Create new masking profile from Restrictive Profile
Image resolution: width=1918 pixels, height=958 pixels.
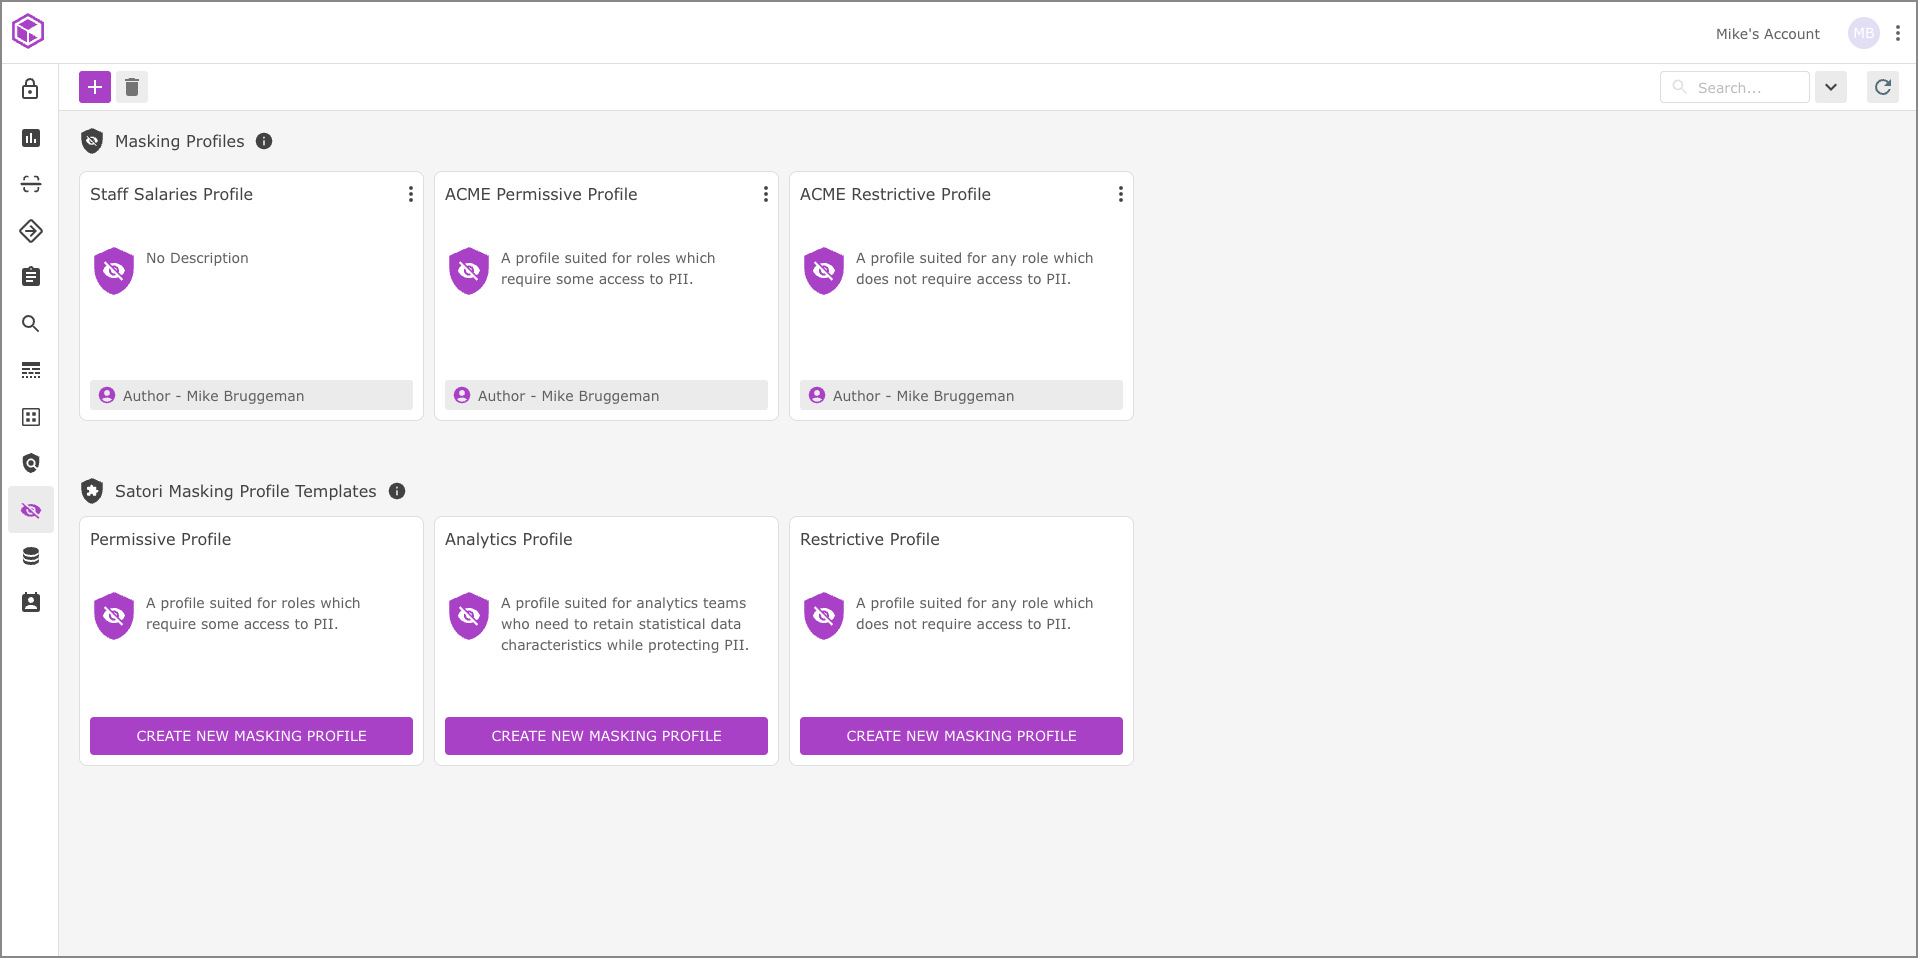click(x=961, y=736)
